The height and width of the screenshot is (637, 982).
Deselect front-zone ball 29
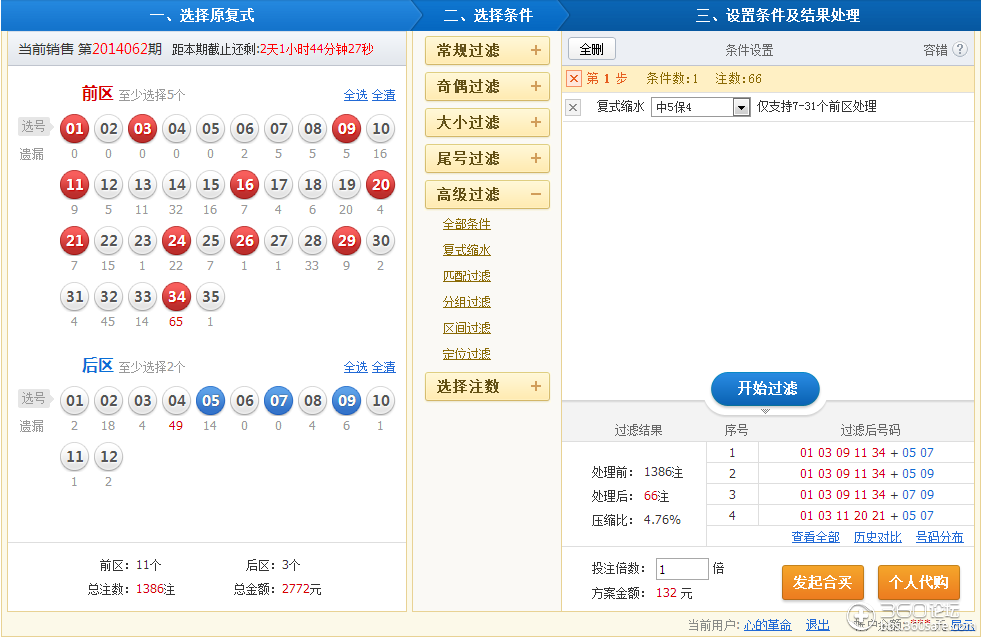pyautogui.click(x=346, y=241)
